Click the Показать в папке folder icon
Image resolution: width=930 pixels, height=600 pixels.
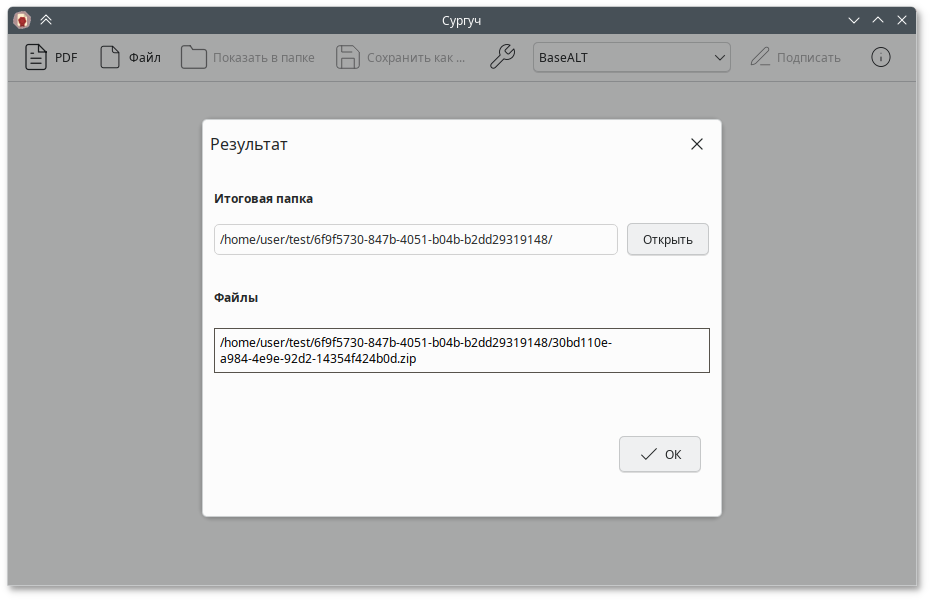(x=194, y=58)
